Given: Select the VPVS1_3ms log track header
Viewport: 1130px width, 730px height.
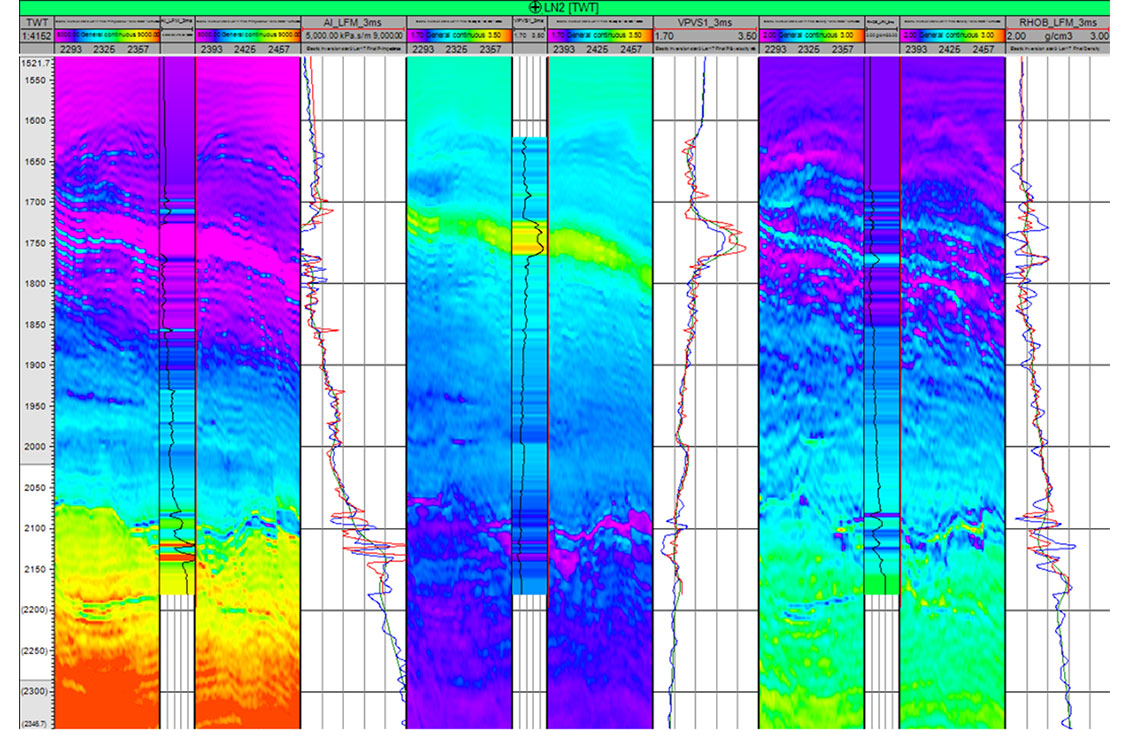Looking at the screenshot, I should click(x=704, y=21).
